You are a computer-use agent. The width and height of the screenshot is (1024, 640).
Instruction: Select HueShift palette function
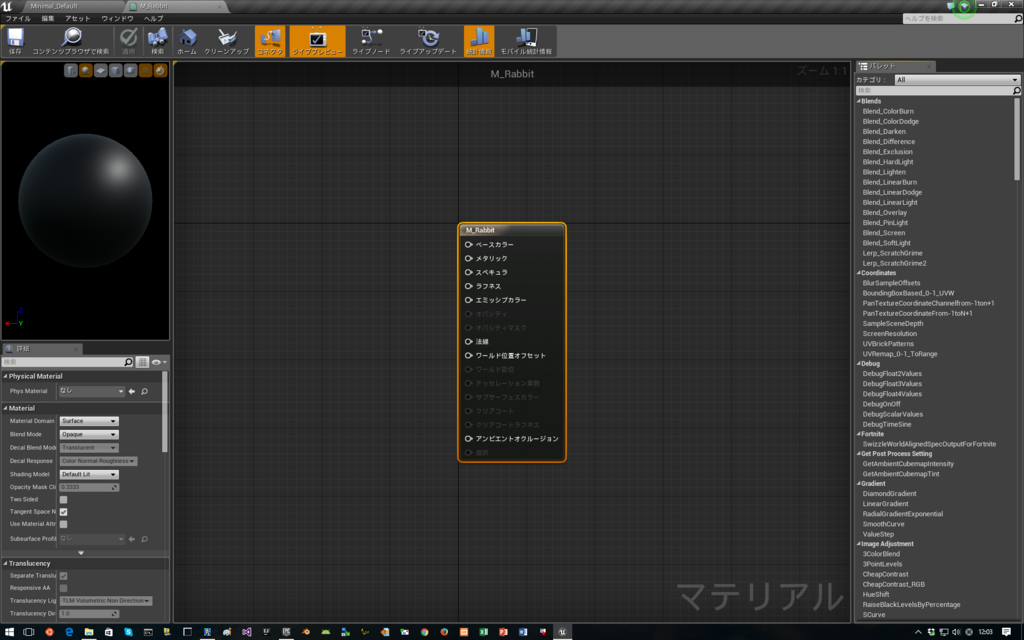pos(876,595)
